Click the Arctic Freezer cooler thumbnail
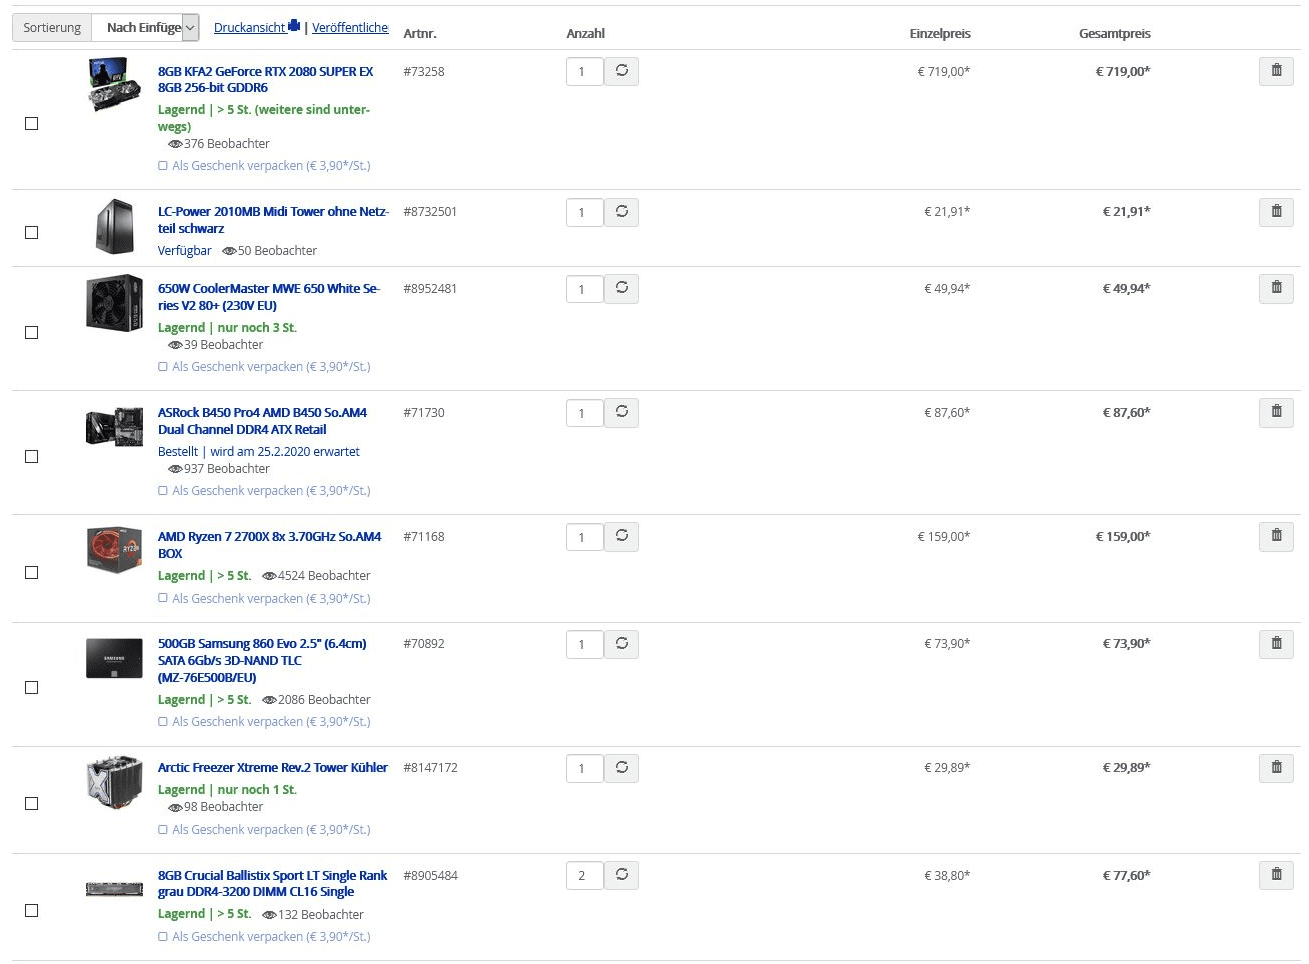The width and height of the screenshot is (1309, 964). (x=114, y=782)
